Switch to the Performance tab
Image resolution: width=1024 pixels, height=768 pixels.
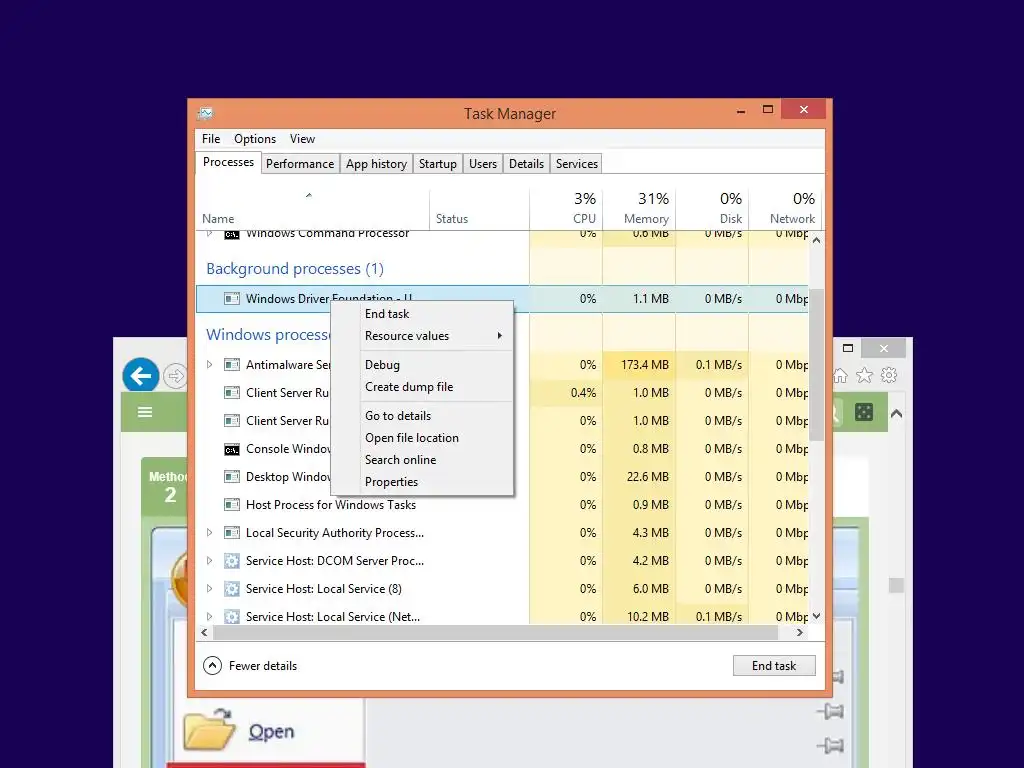pyautogui.click(x=300, y=164)
